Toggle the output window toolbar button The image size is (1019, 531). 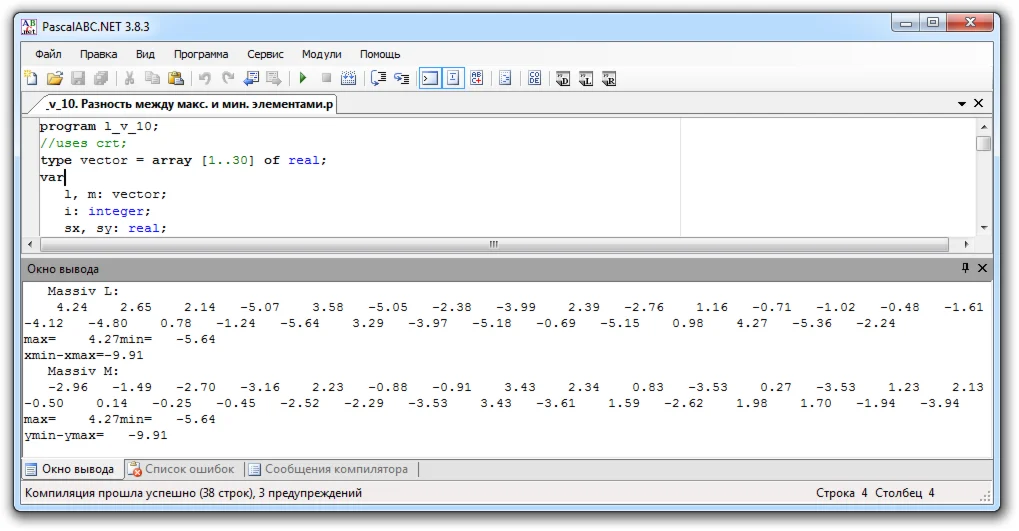pyautogui.click(x=429, y=78)
